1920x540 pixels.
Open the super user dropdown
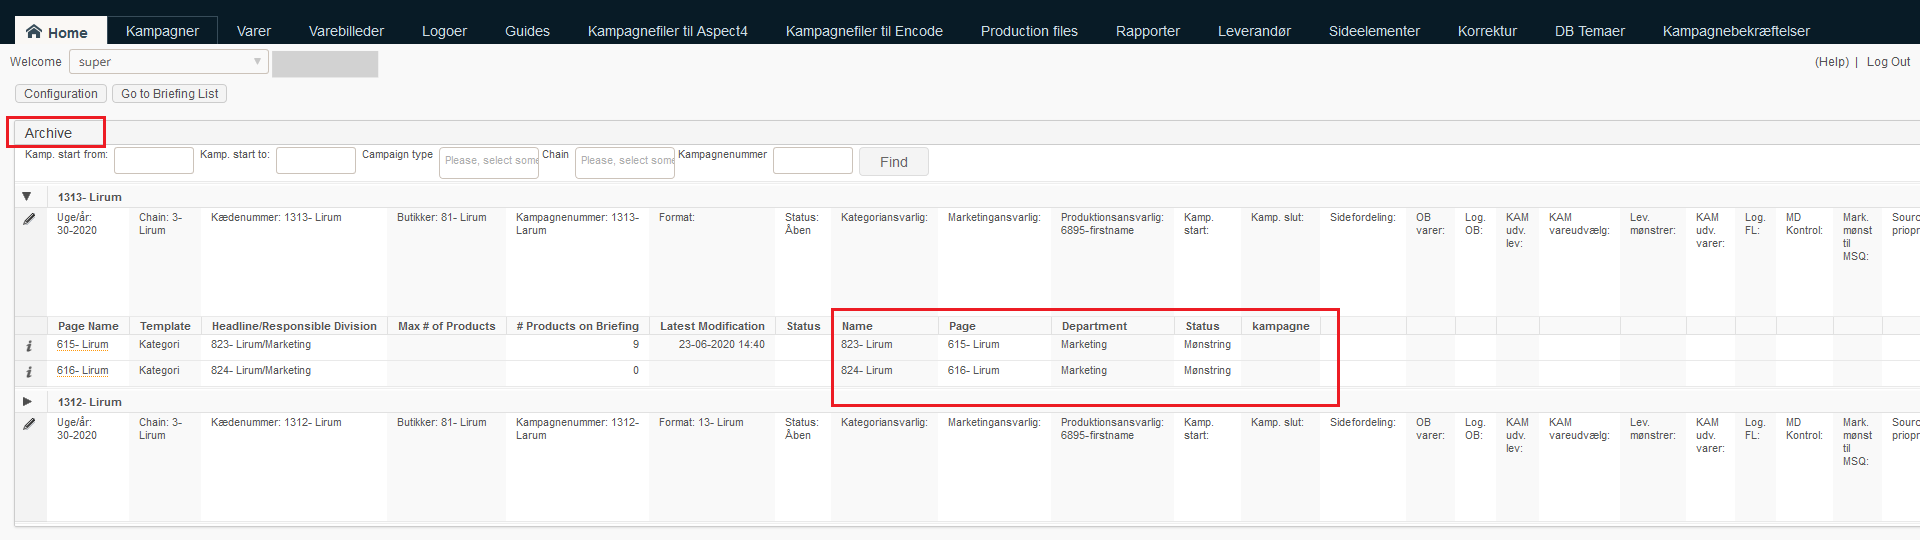(169, 62)
